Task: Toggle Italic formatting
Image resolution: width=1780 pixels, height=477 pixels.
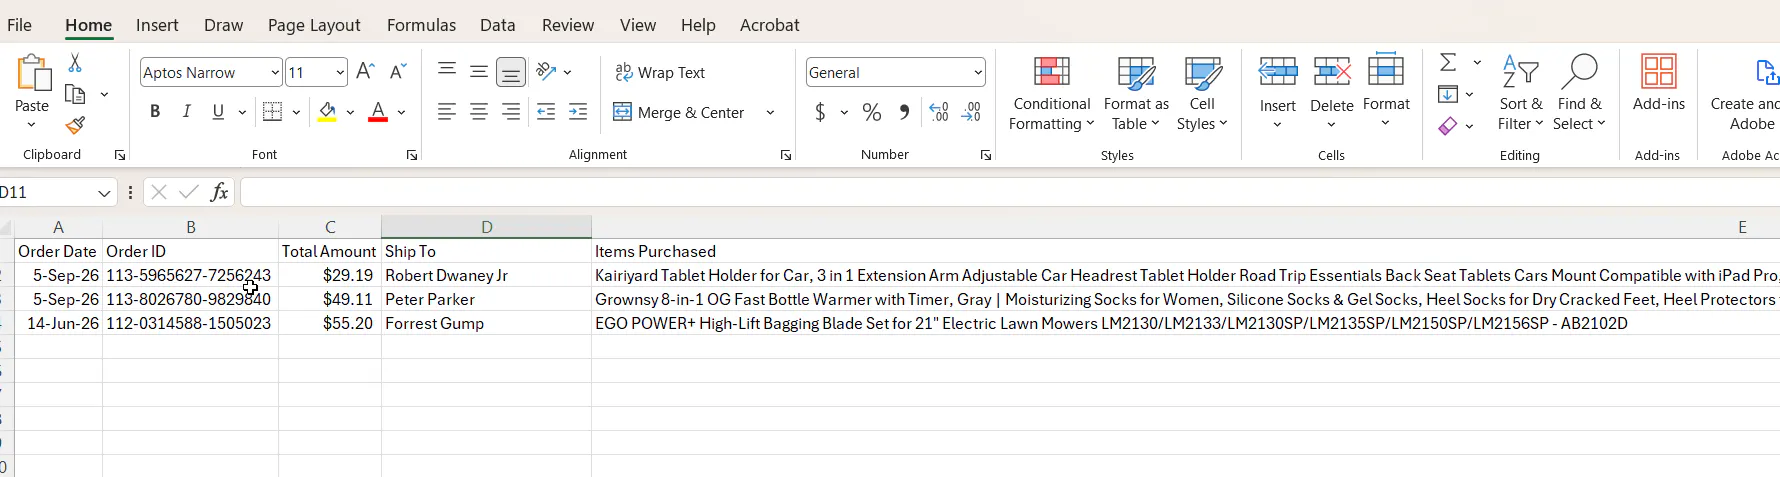Action: tap(186, 112)
